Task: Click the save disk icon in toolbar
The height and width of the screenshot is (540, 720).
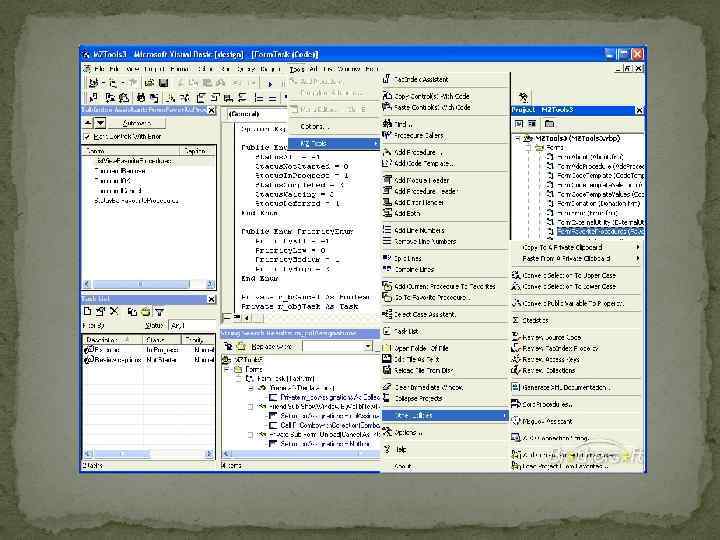Action: [163, 83]
